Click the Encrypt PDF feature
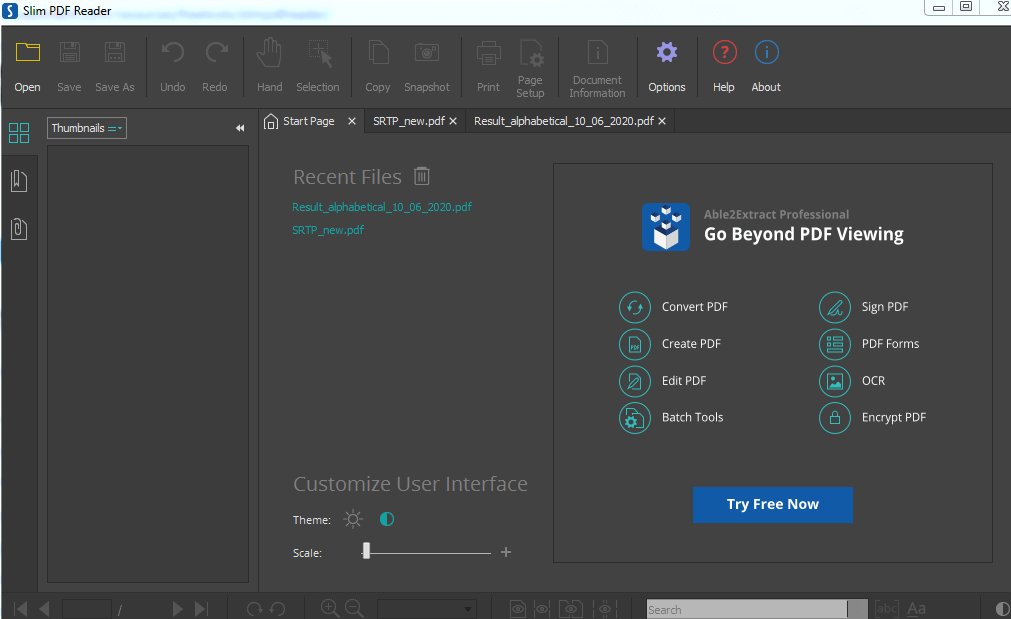This screenshot has width=1011, height=619. pos(872,418)
